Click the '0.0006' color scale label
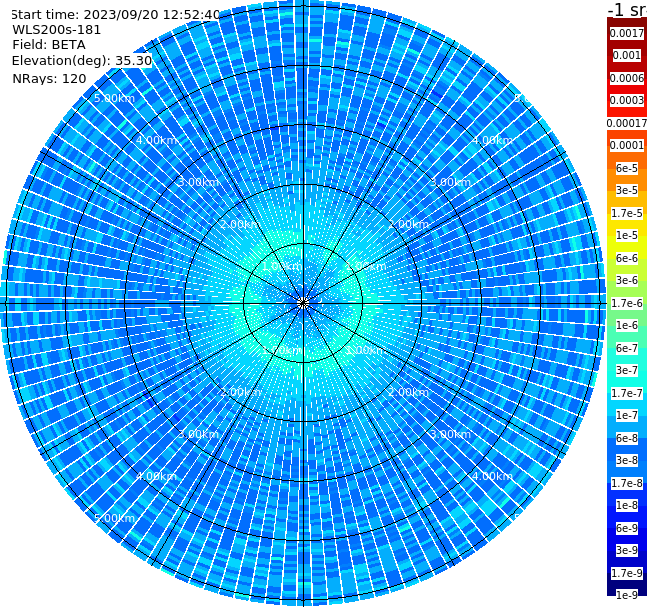Viewport: 647px width, 607px height. point(627,78)
